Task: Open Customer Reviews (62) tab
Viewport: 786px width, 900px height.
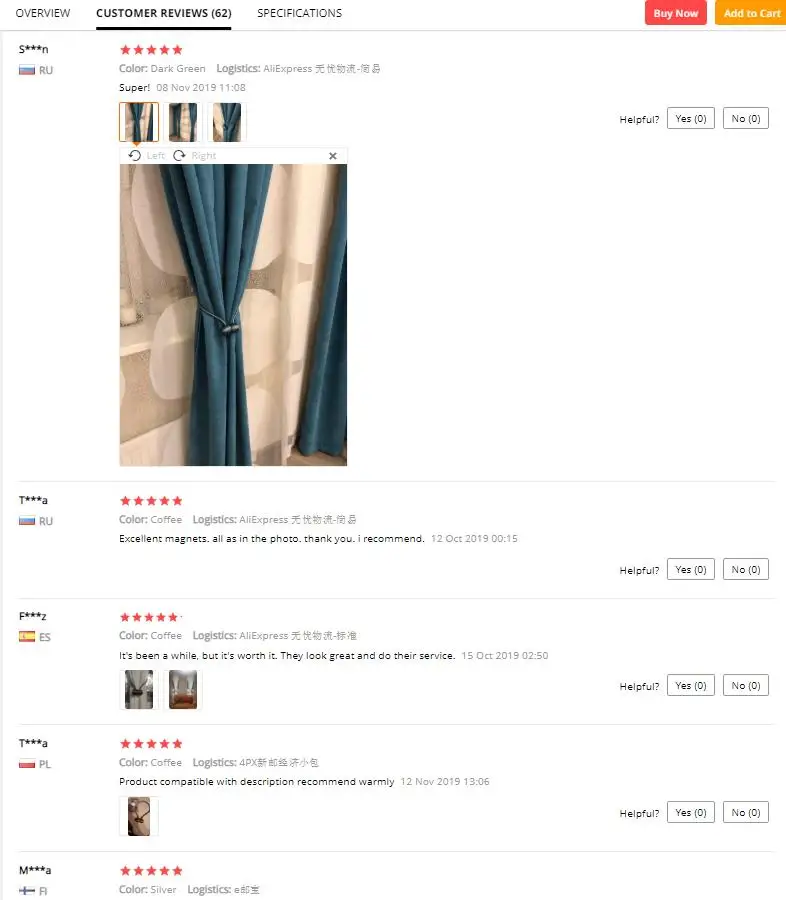Action: [x=164, y=13]
